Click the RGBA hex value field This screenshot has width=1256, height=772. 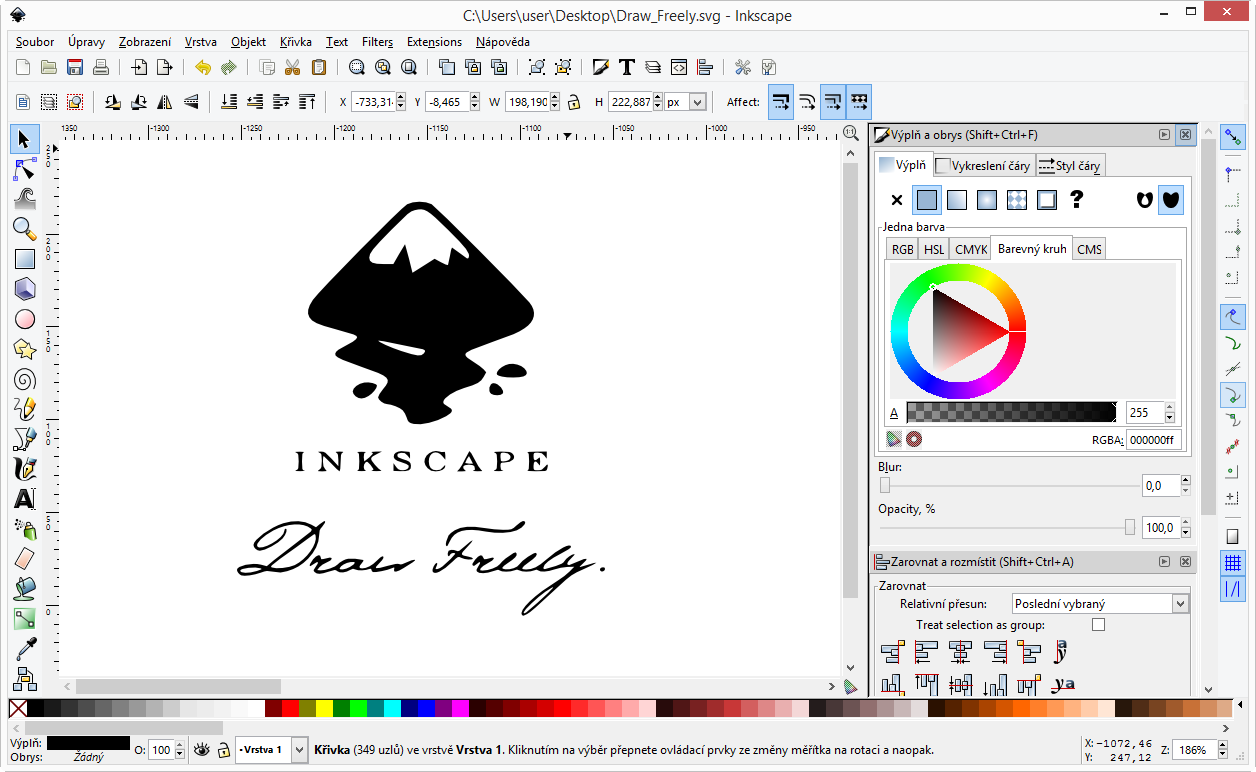pos(1154,440)
